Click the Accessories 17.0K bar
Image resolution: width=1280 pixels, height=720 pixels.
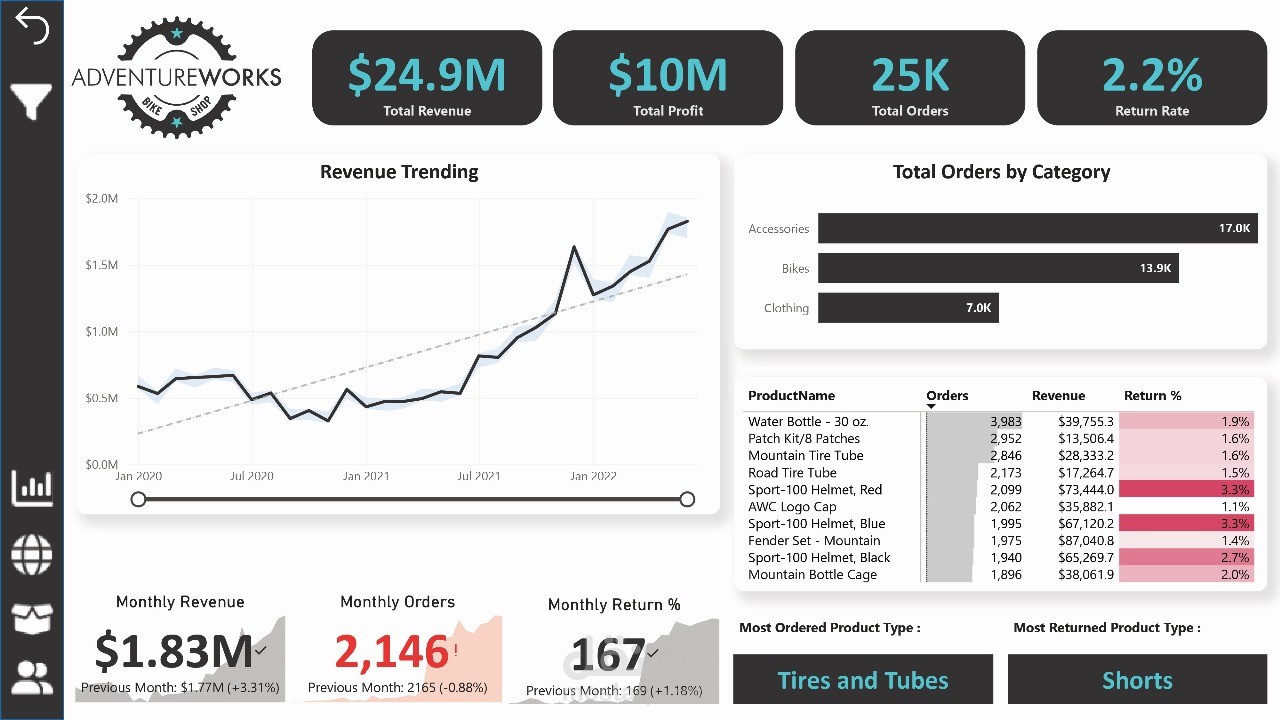point(1037,228)
